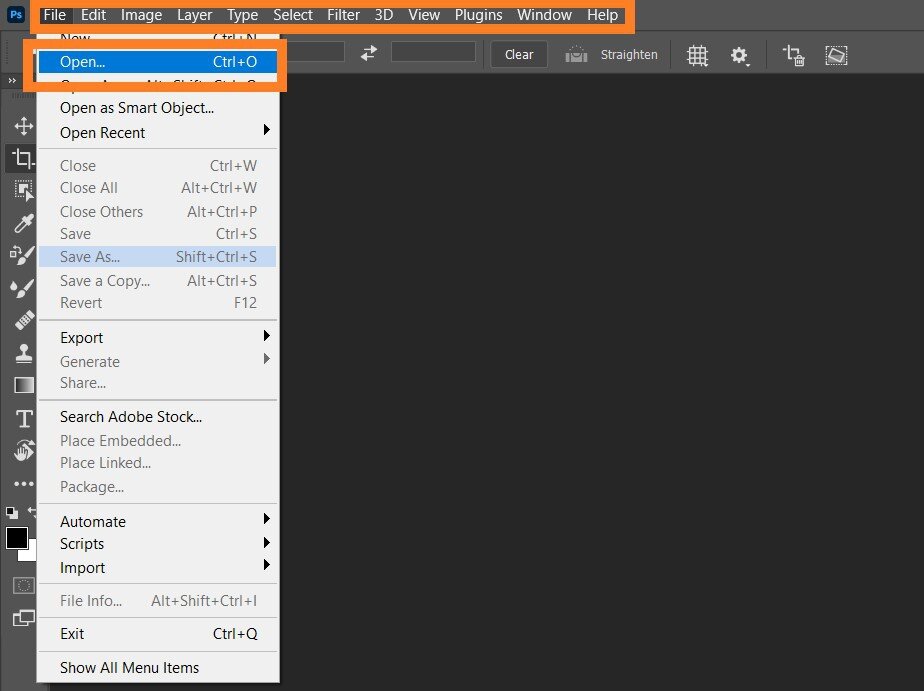
Task: Open the Help menu
Action: coord(602,15)
